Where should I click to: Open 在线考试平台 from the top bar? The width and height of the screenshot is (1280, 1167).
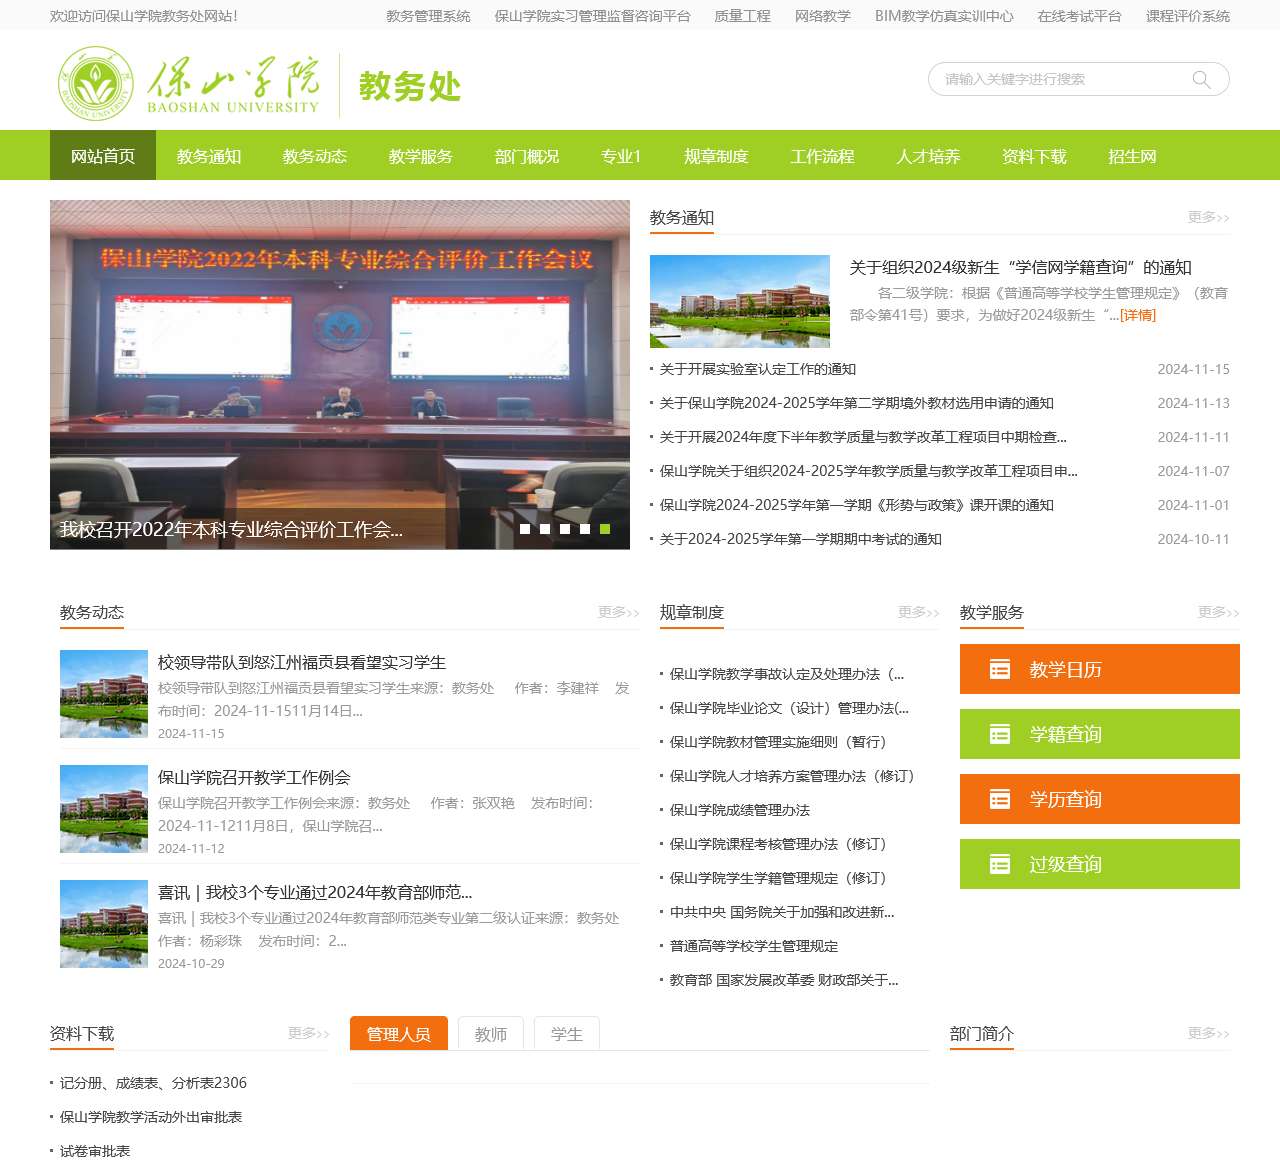[1078, 16]
